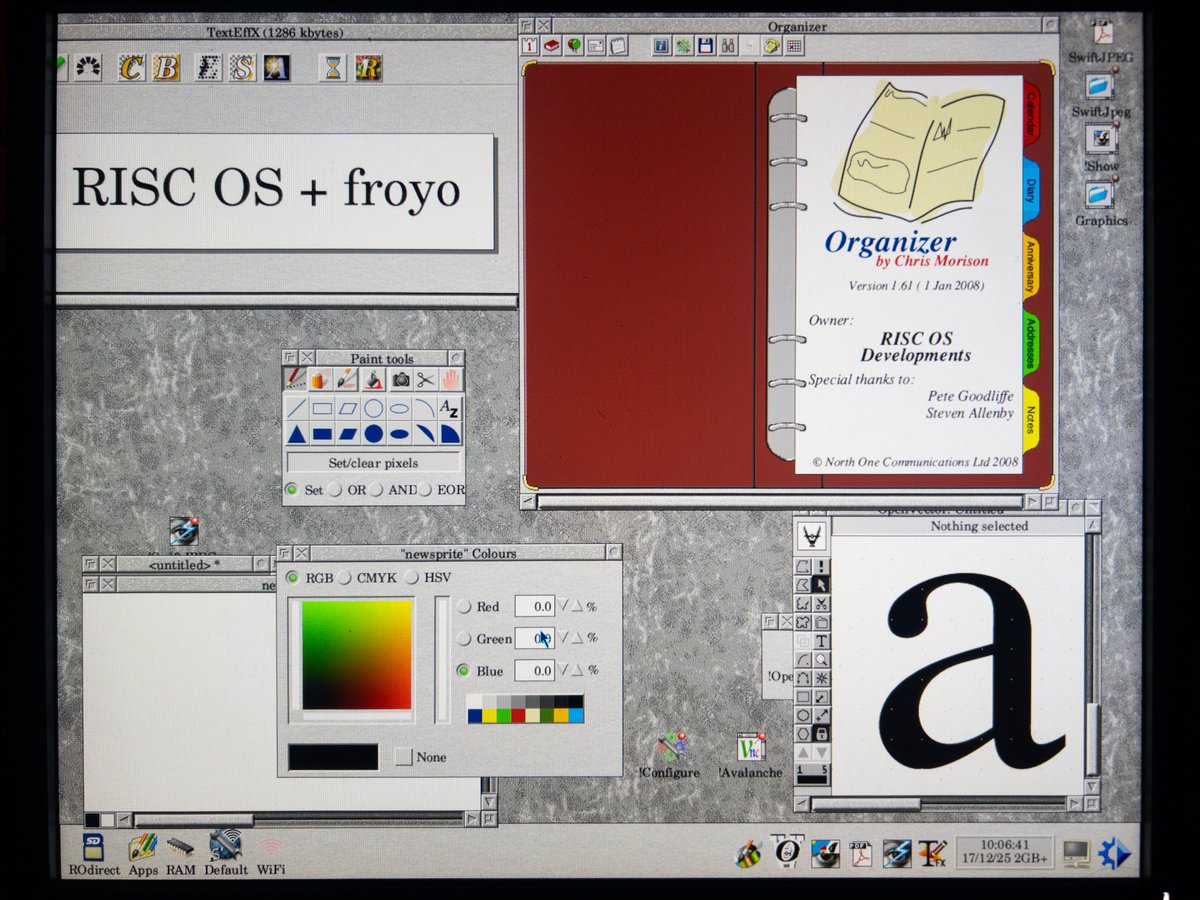Select the hand tool in Paint tools

click(x=450, y=380)
